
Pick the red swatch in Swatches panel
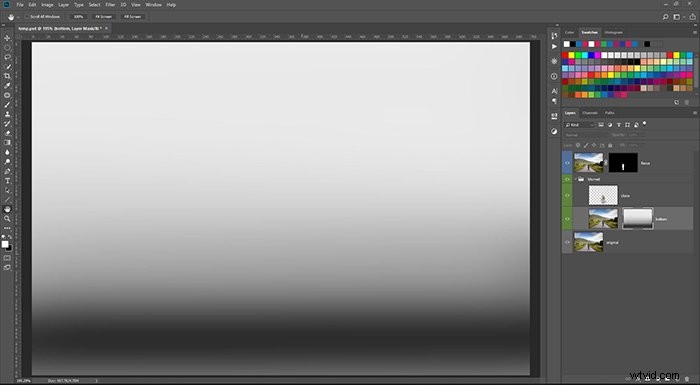565,55
